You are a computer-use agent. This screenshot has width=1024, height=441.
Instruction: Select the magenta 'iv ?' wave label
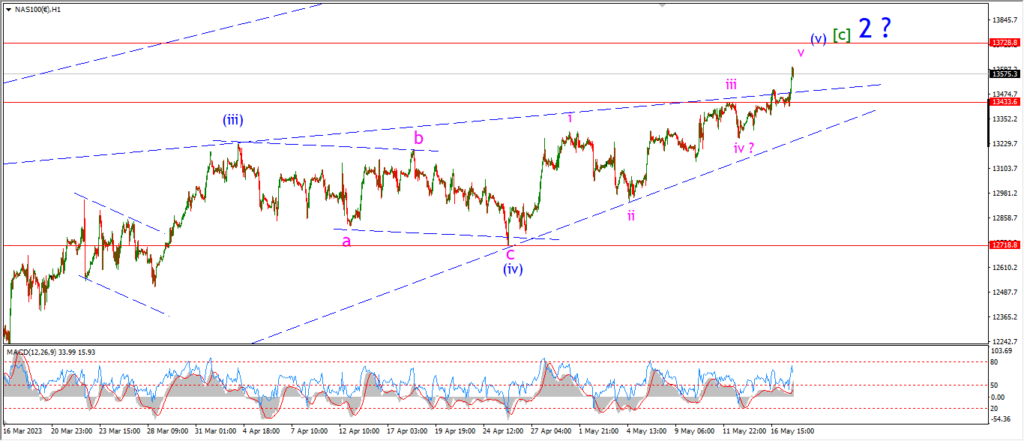(743, 148)
